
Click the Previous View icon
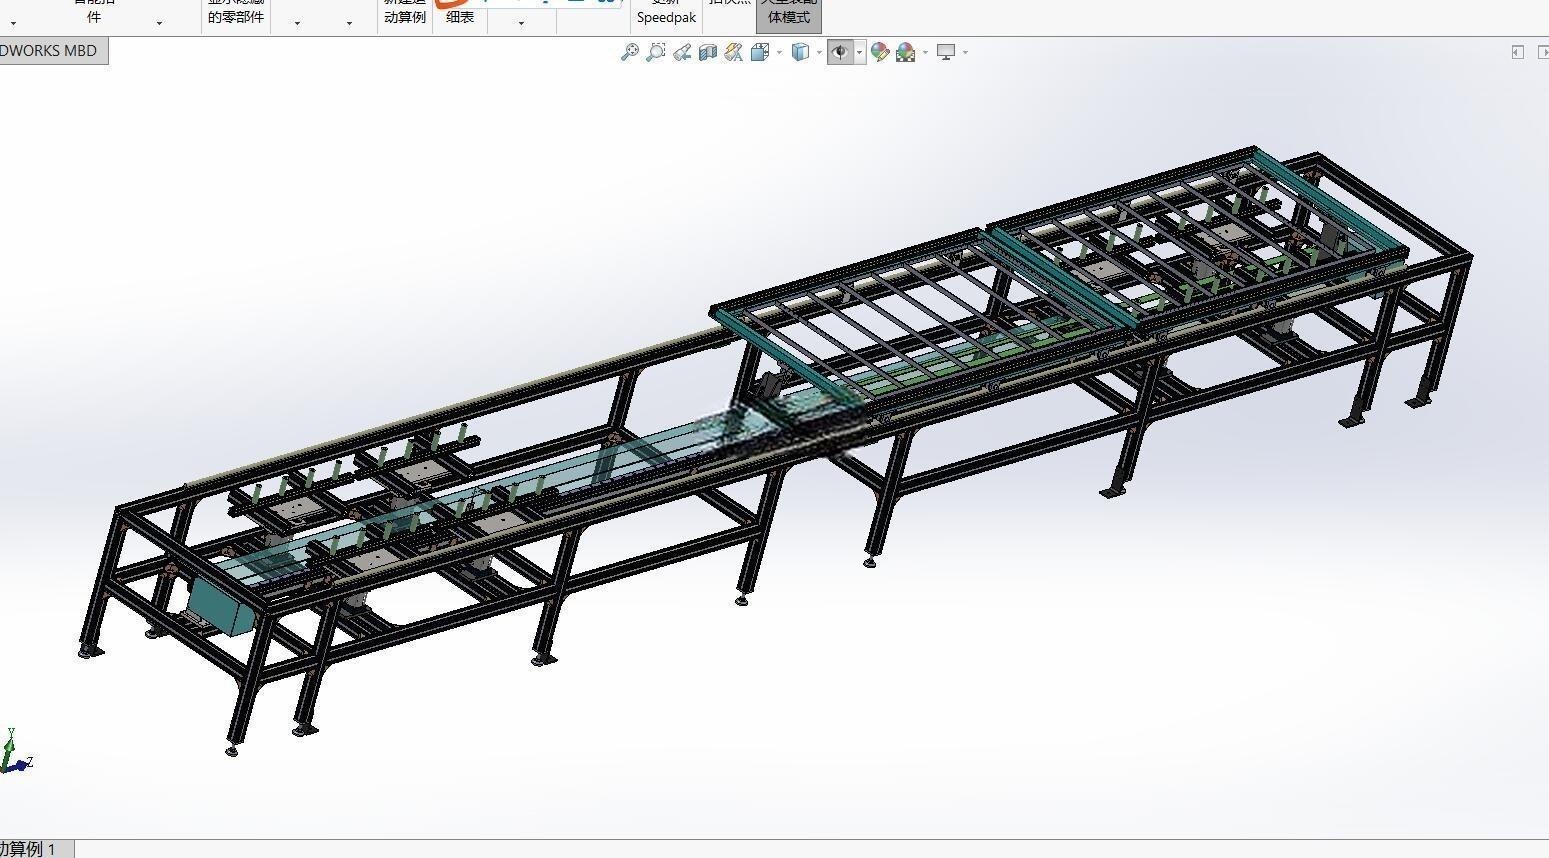click(x=682, y=52)
